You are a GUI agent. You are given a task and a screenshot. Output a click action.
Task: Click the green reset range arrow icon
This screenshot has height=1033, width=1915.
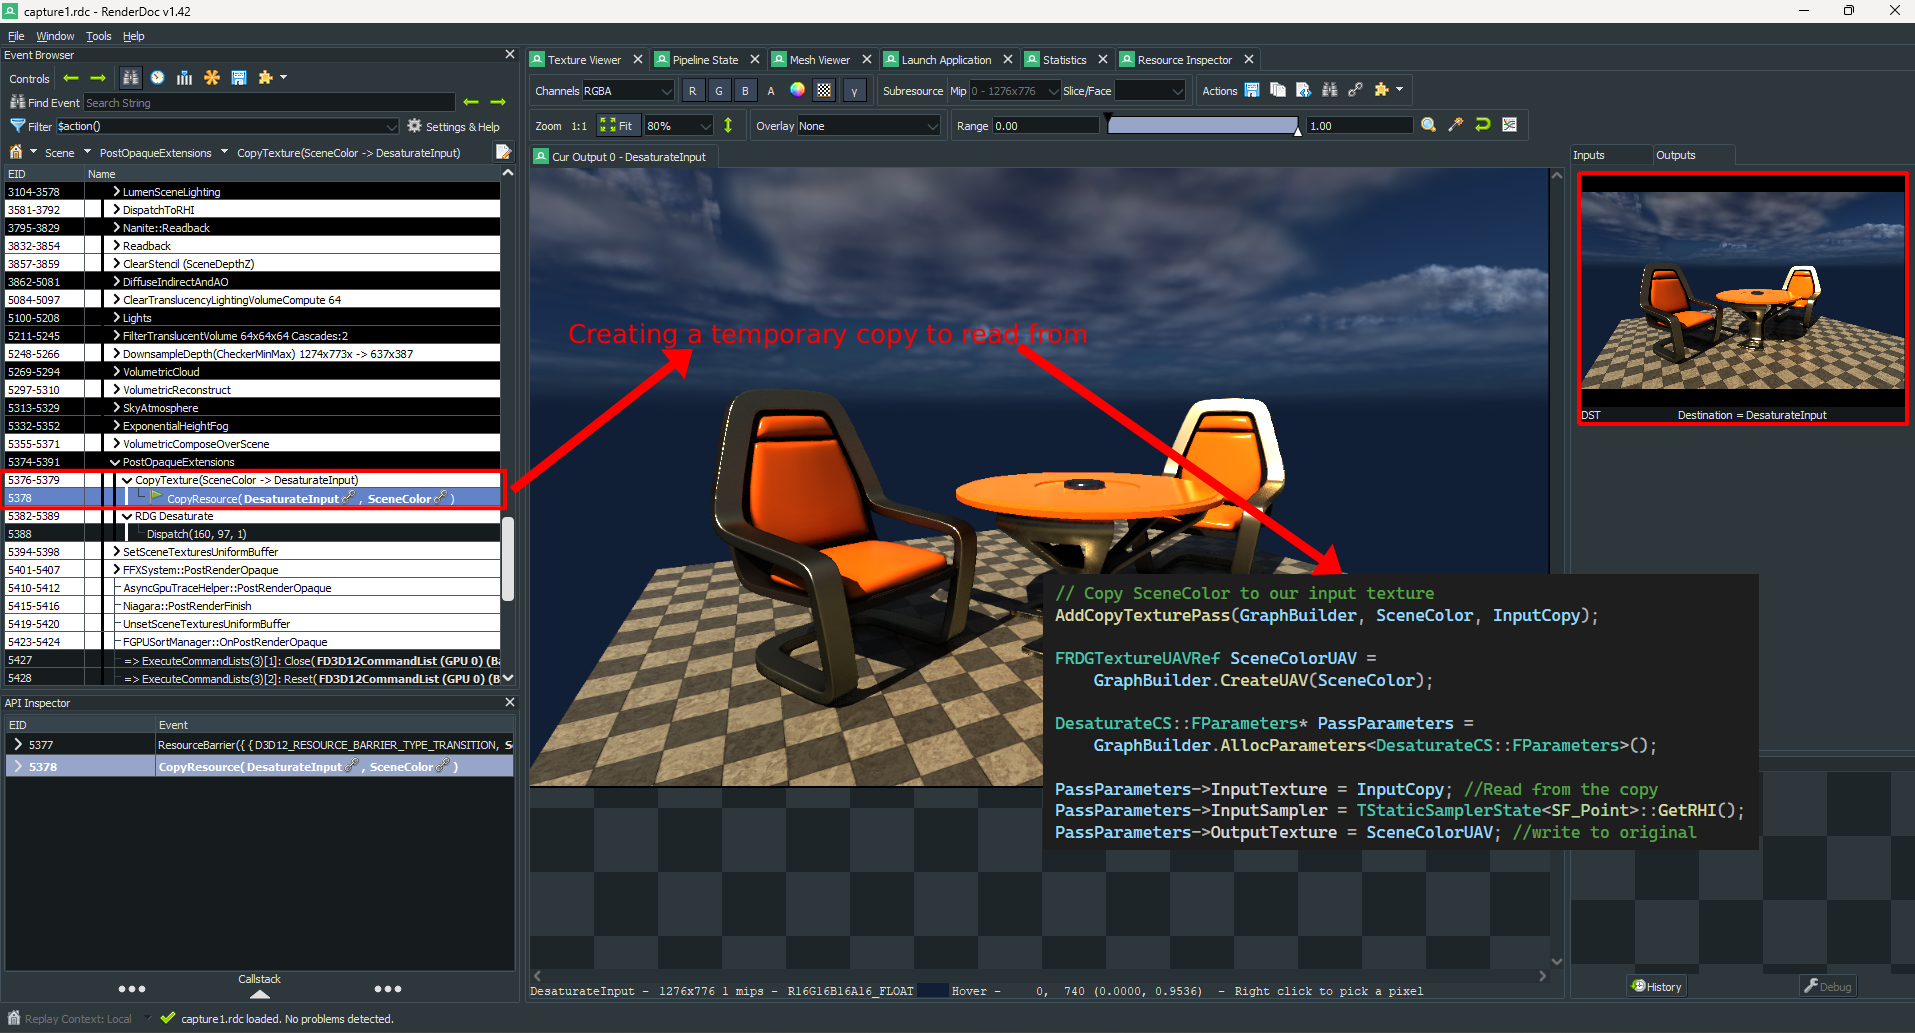point(1483,125)
